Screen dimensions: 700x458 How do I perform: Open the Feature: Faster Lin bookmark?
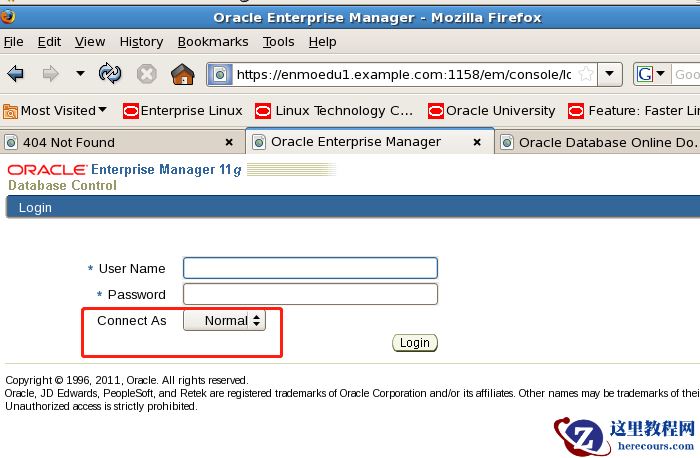pos(634,111)
